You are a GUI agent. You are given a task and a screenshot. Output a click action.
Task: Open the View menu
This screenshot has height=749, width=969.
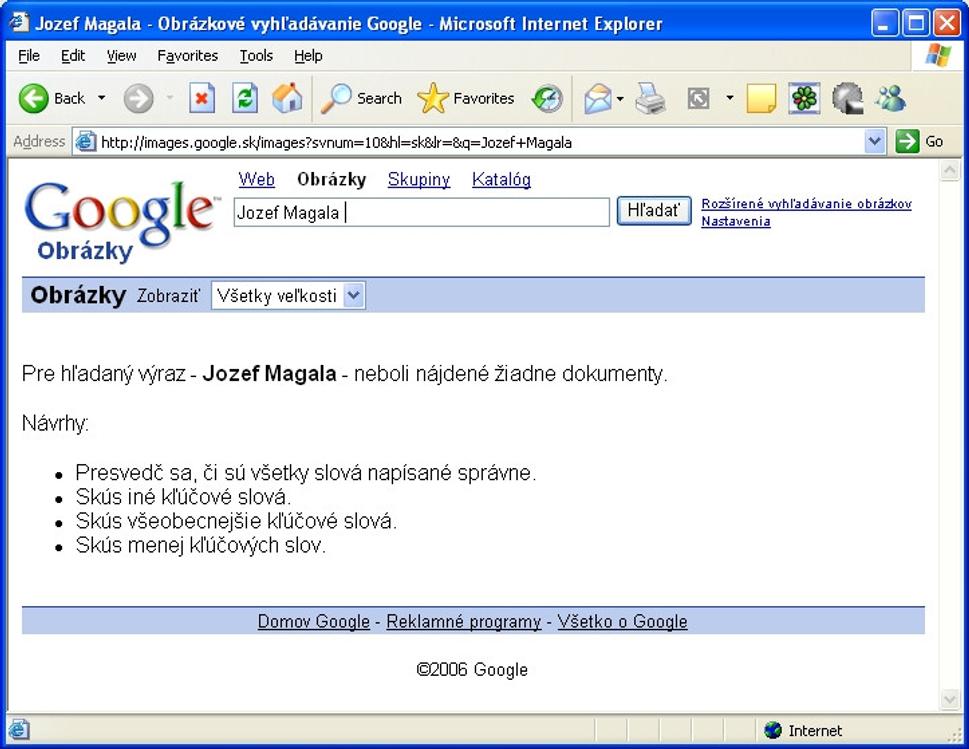click(121, 56)
